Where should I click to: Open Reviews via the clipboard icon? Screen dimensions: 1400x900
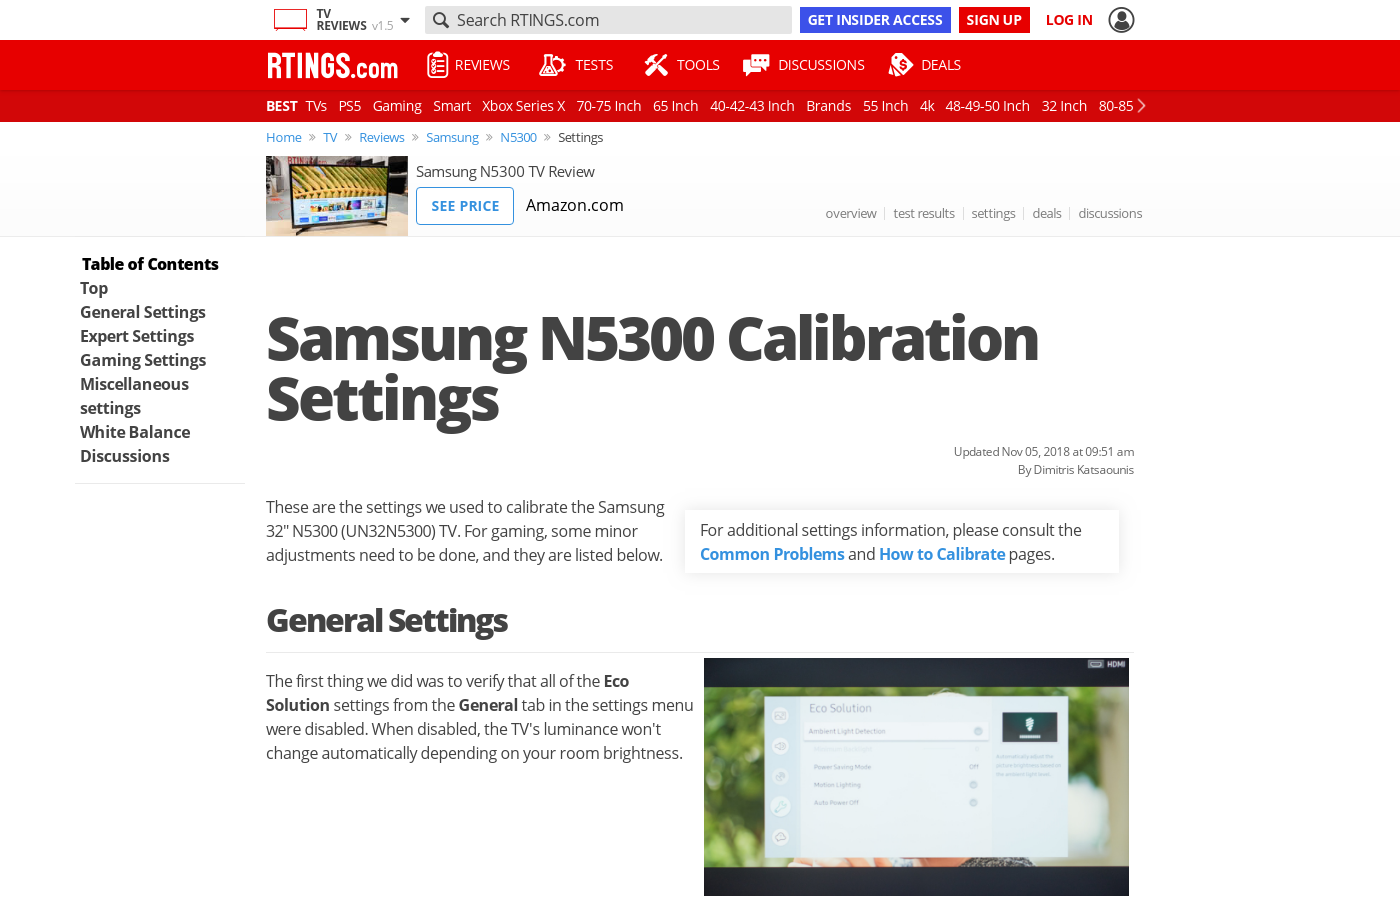click(437, 65)
